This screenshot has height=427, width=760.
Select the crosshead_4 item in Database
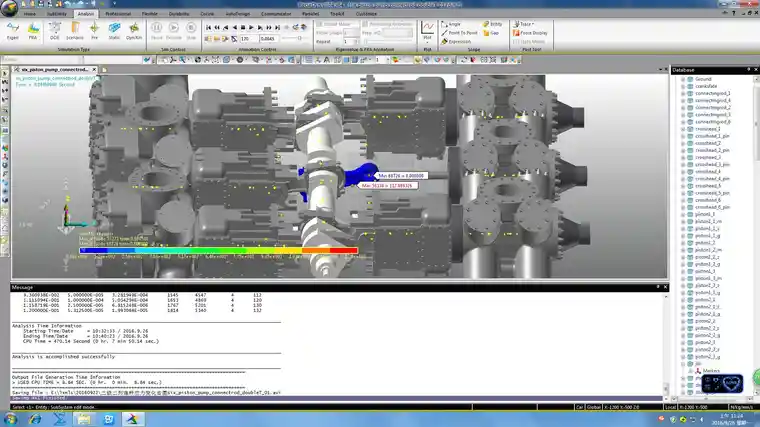tap(708, 172)
